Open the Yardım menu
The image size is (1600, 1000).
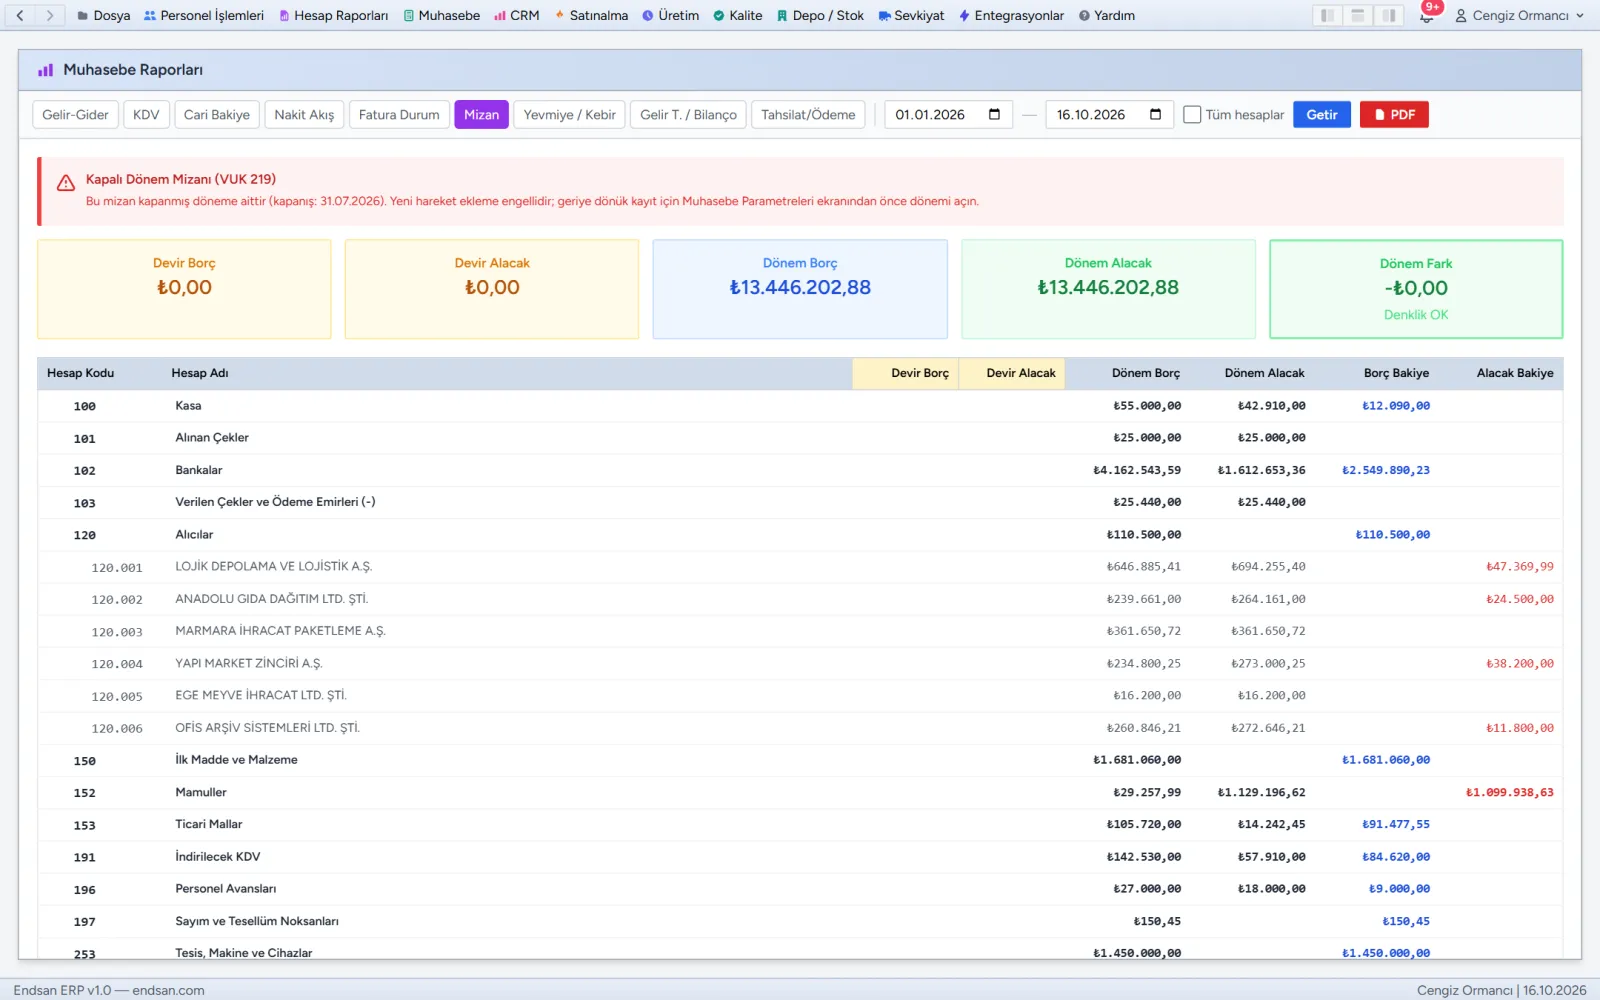(1107, 16)
